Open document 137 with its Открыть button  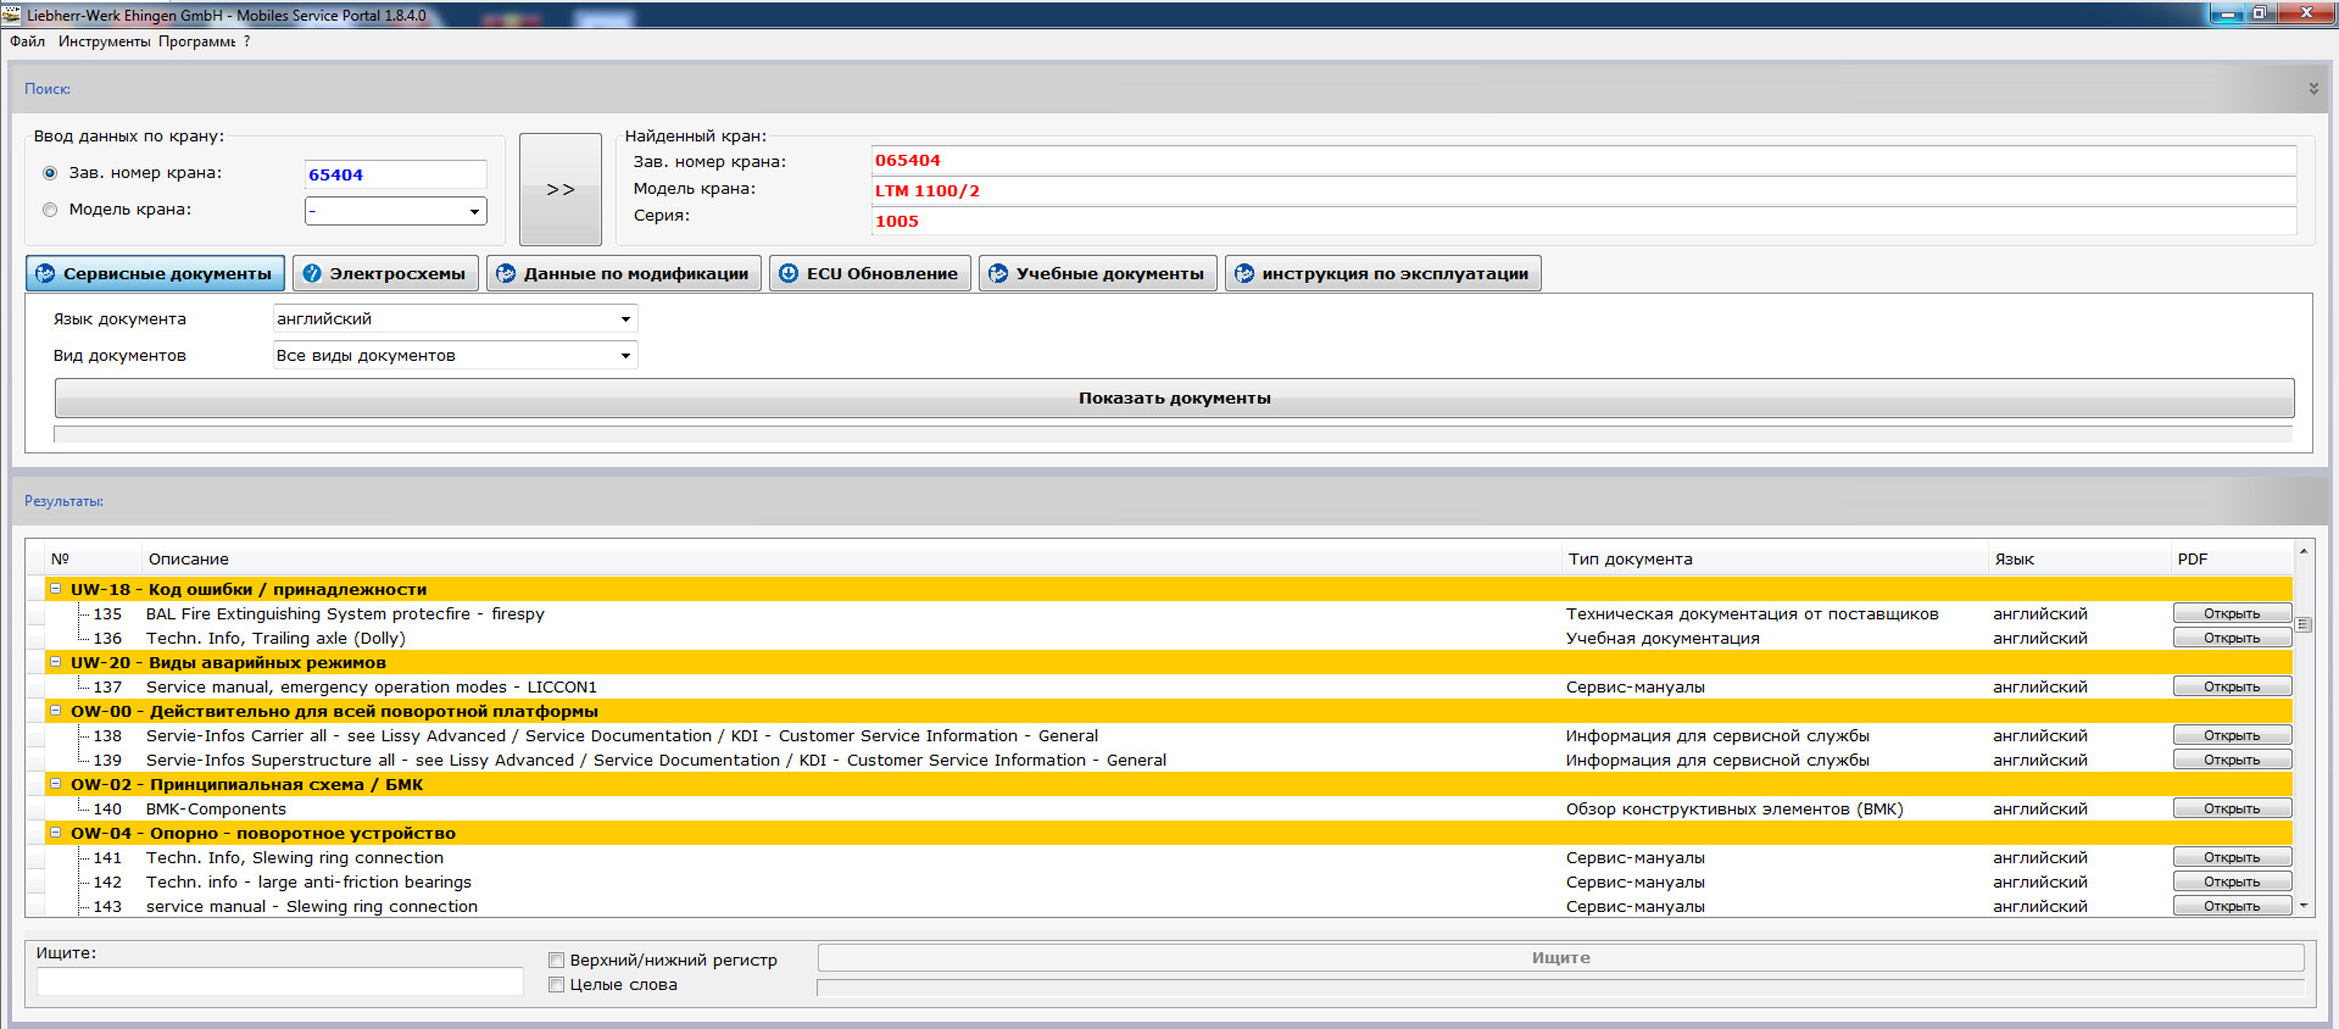[2231, 687]
